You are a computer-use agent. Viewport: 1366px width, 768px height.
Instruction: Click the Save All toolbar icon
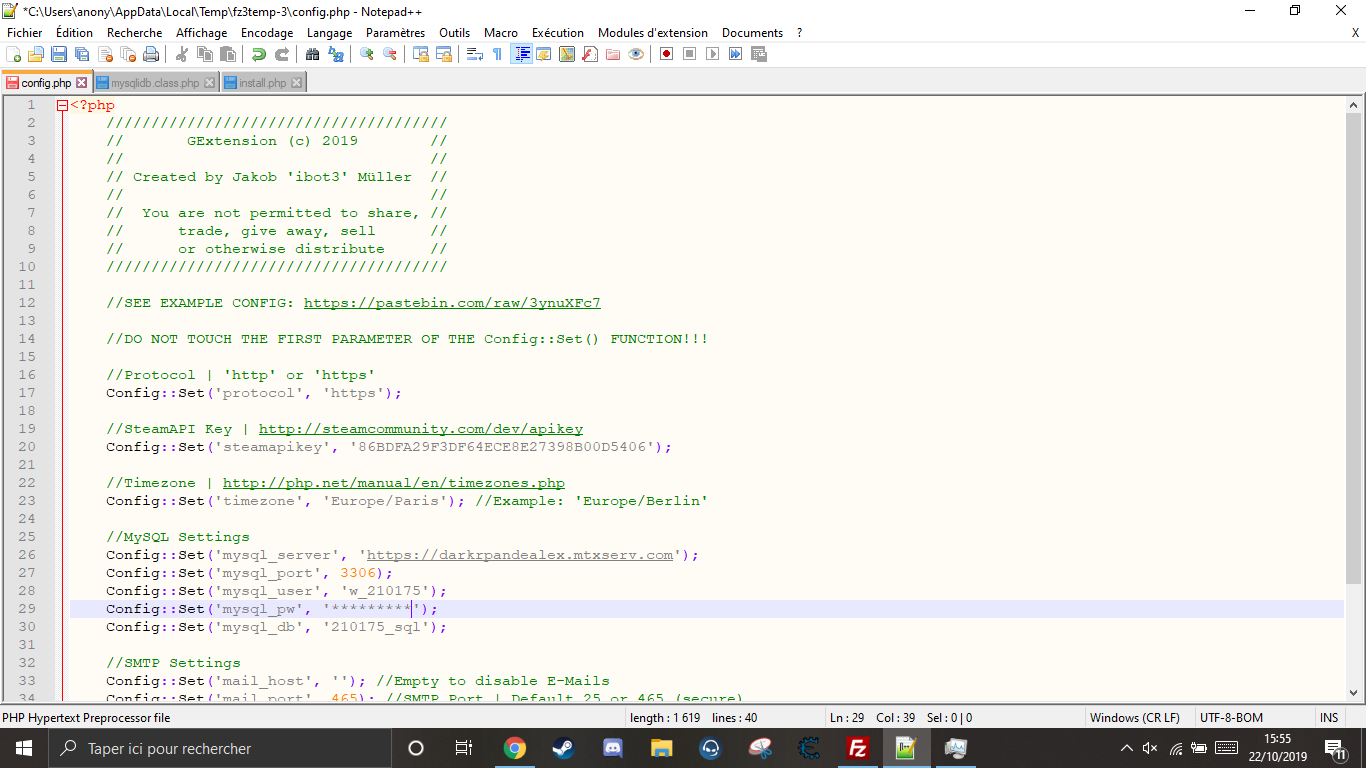(82, 54)
